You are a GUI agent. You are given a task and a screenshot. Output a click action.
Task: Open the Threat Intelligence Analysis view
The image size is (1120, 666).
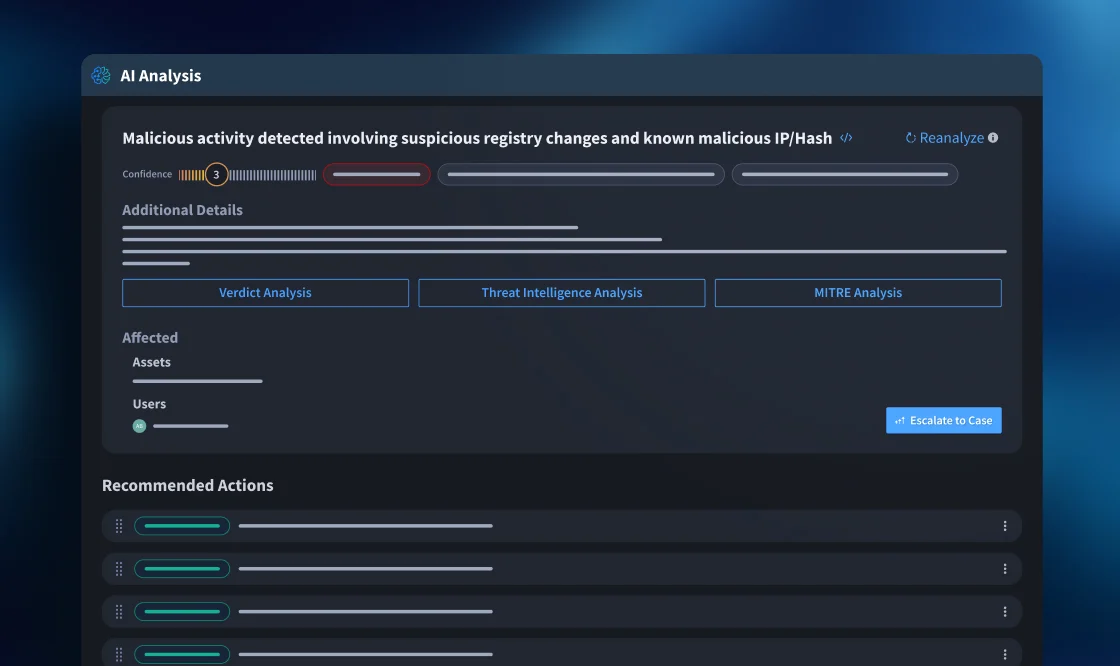[x=561, y=292]
